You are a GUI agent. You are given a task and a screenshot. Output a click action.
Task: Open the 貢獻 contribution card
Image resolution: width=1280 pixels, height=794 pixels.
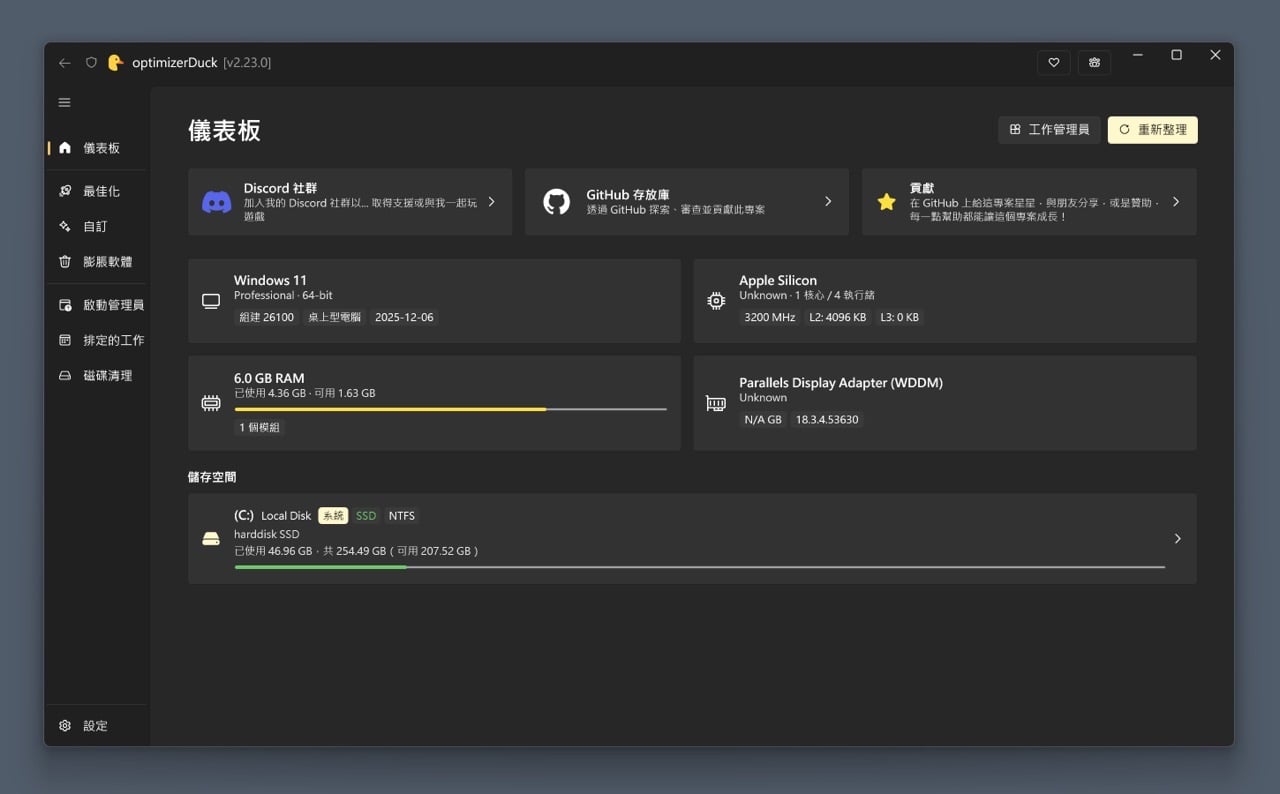(x=1029, y=202)
